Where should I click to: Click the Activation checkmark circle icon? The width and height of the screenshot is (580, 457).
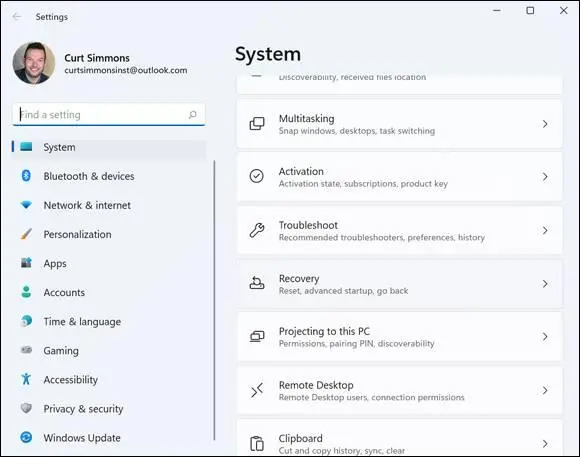(x=256, y=177)
